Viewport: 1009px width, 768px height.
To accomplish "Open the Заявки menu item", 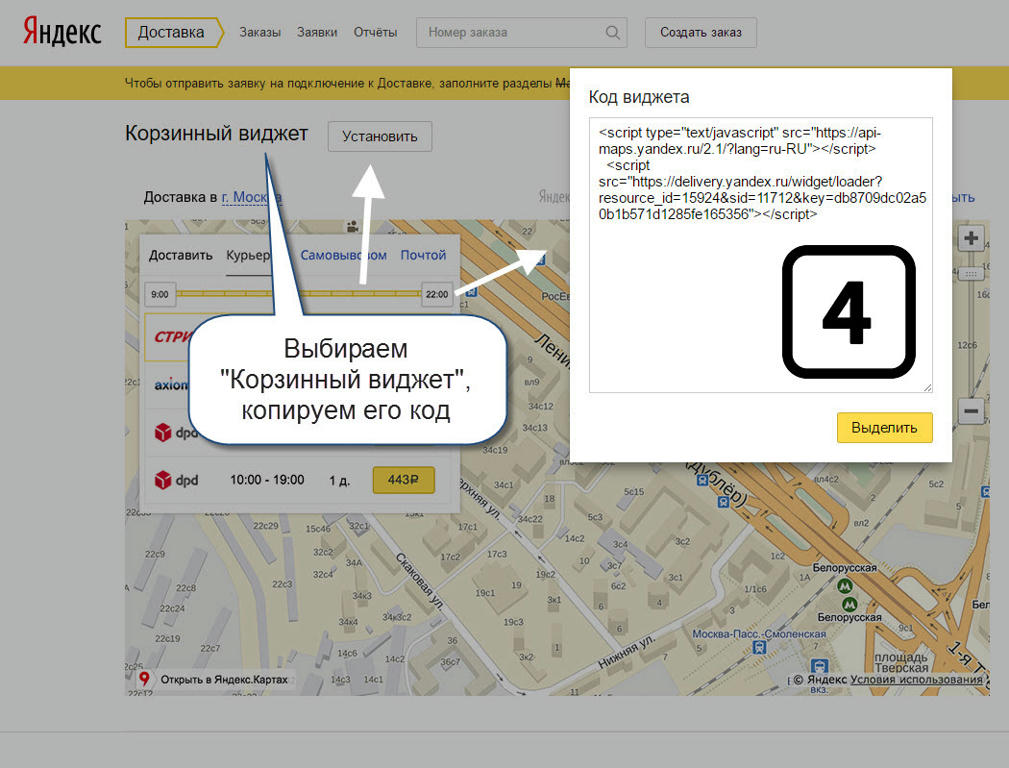I will 317,32.
